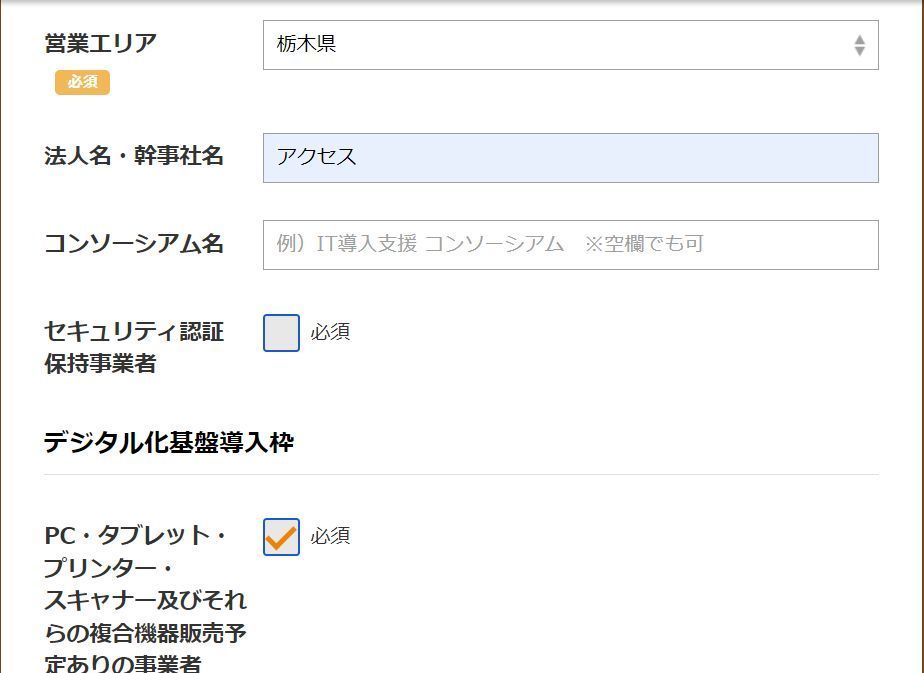Click the 法人名・幹事社名 field label
Screen dimensions: 924x673
tap(134, 156)
